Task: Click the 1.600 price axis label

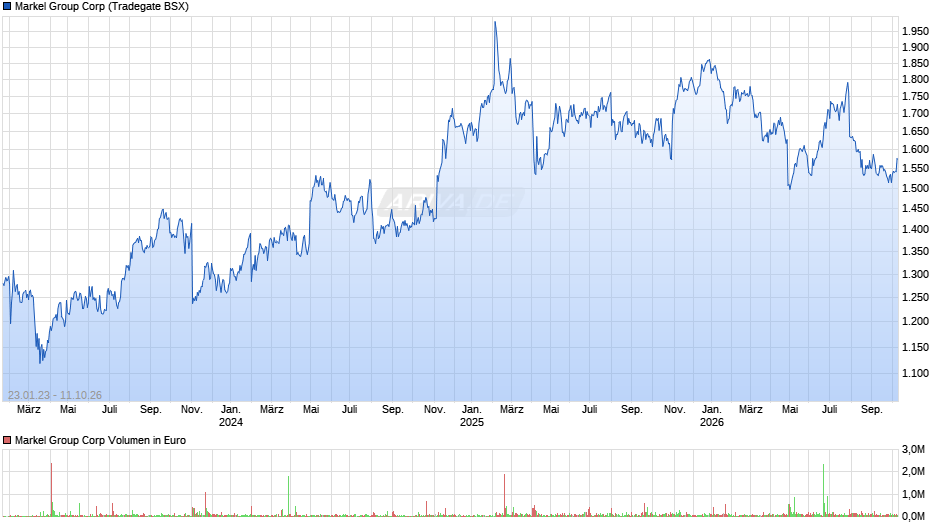Action: (915, 149)
